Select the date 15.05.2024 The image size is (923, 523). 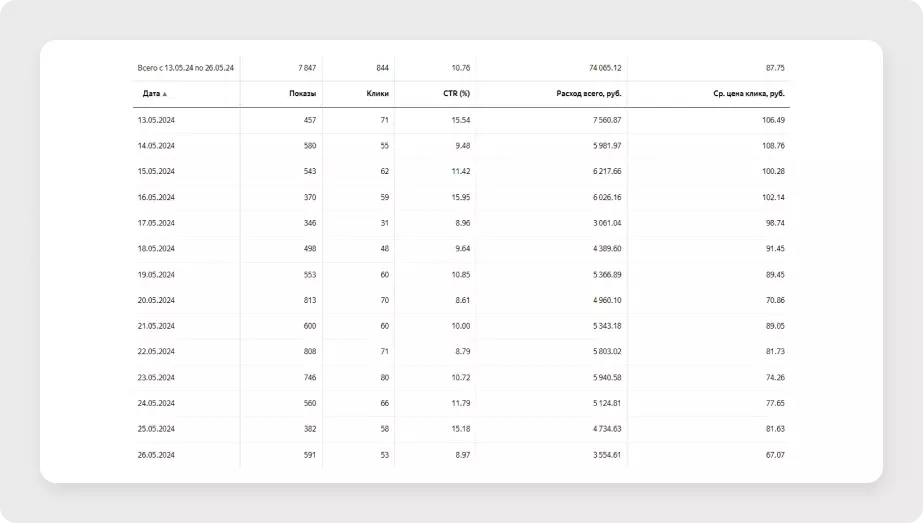point(156,171)
